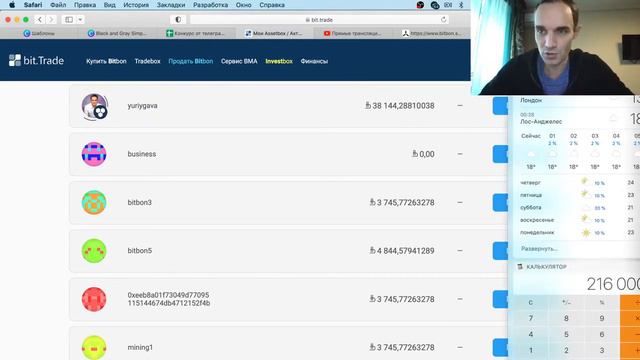The height and width of the screenshot is (360, 640).
Task: Expand weather widget via Развернуть...
Action: pyautogui.click(x=539, y=249)
